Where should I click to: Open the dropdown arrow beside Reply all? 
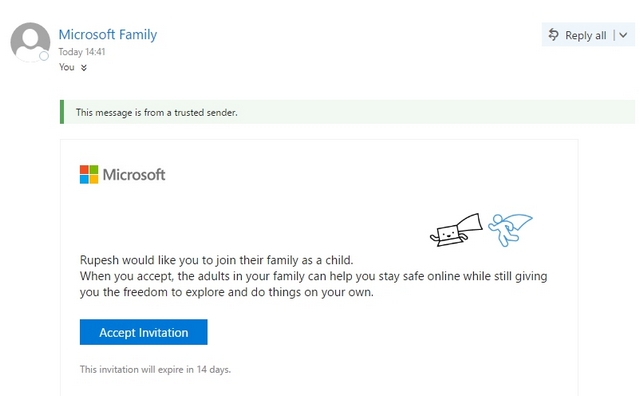623,35
